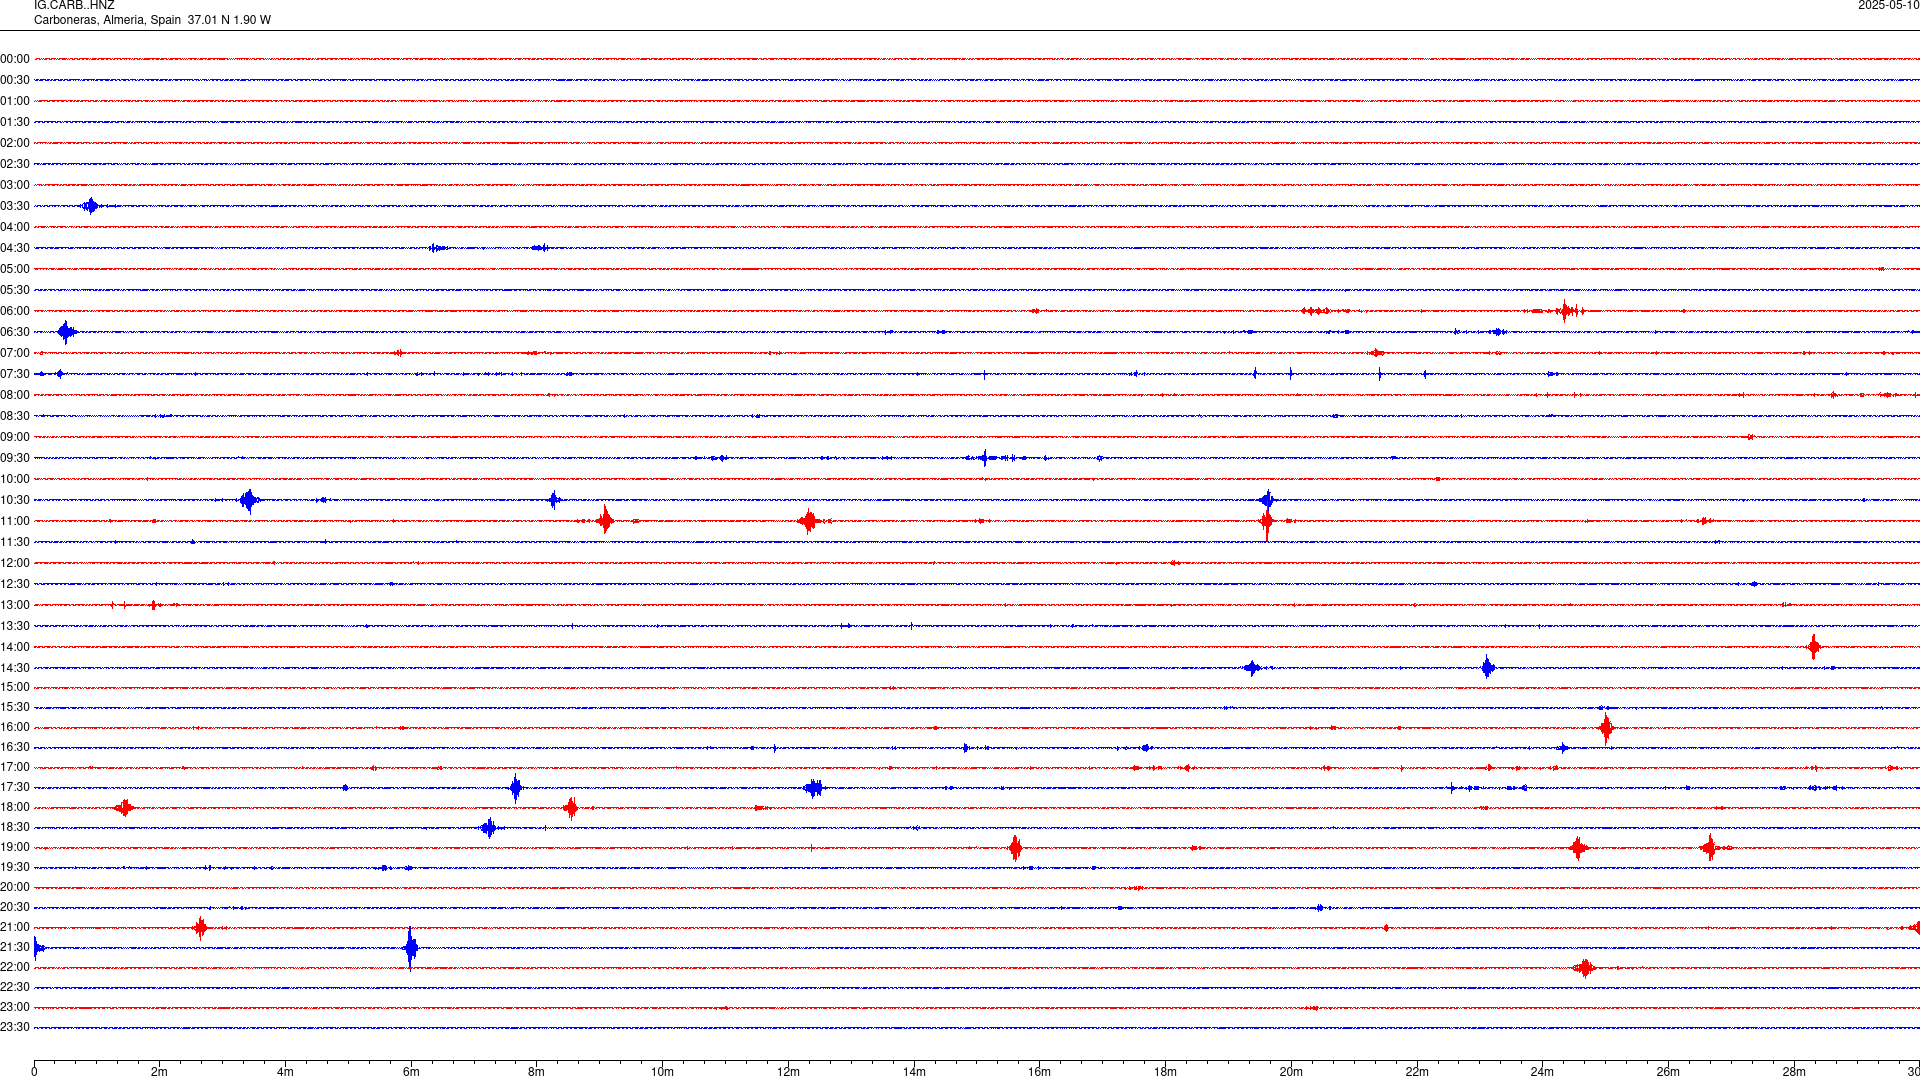Select the 00:00 time row label
1920x1080 pixels.
(x=15, y=59)
